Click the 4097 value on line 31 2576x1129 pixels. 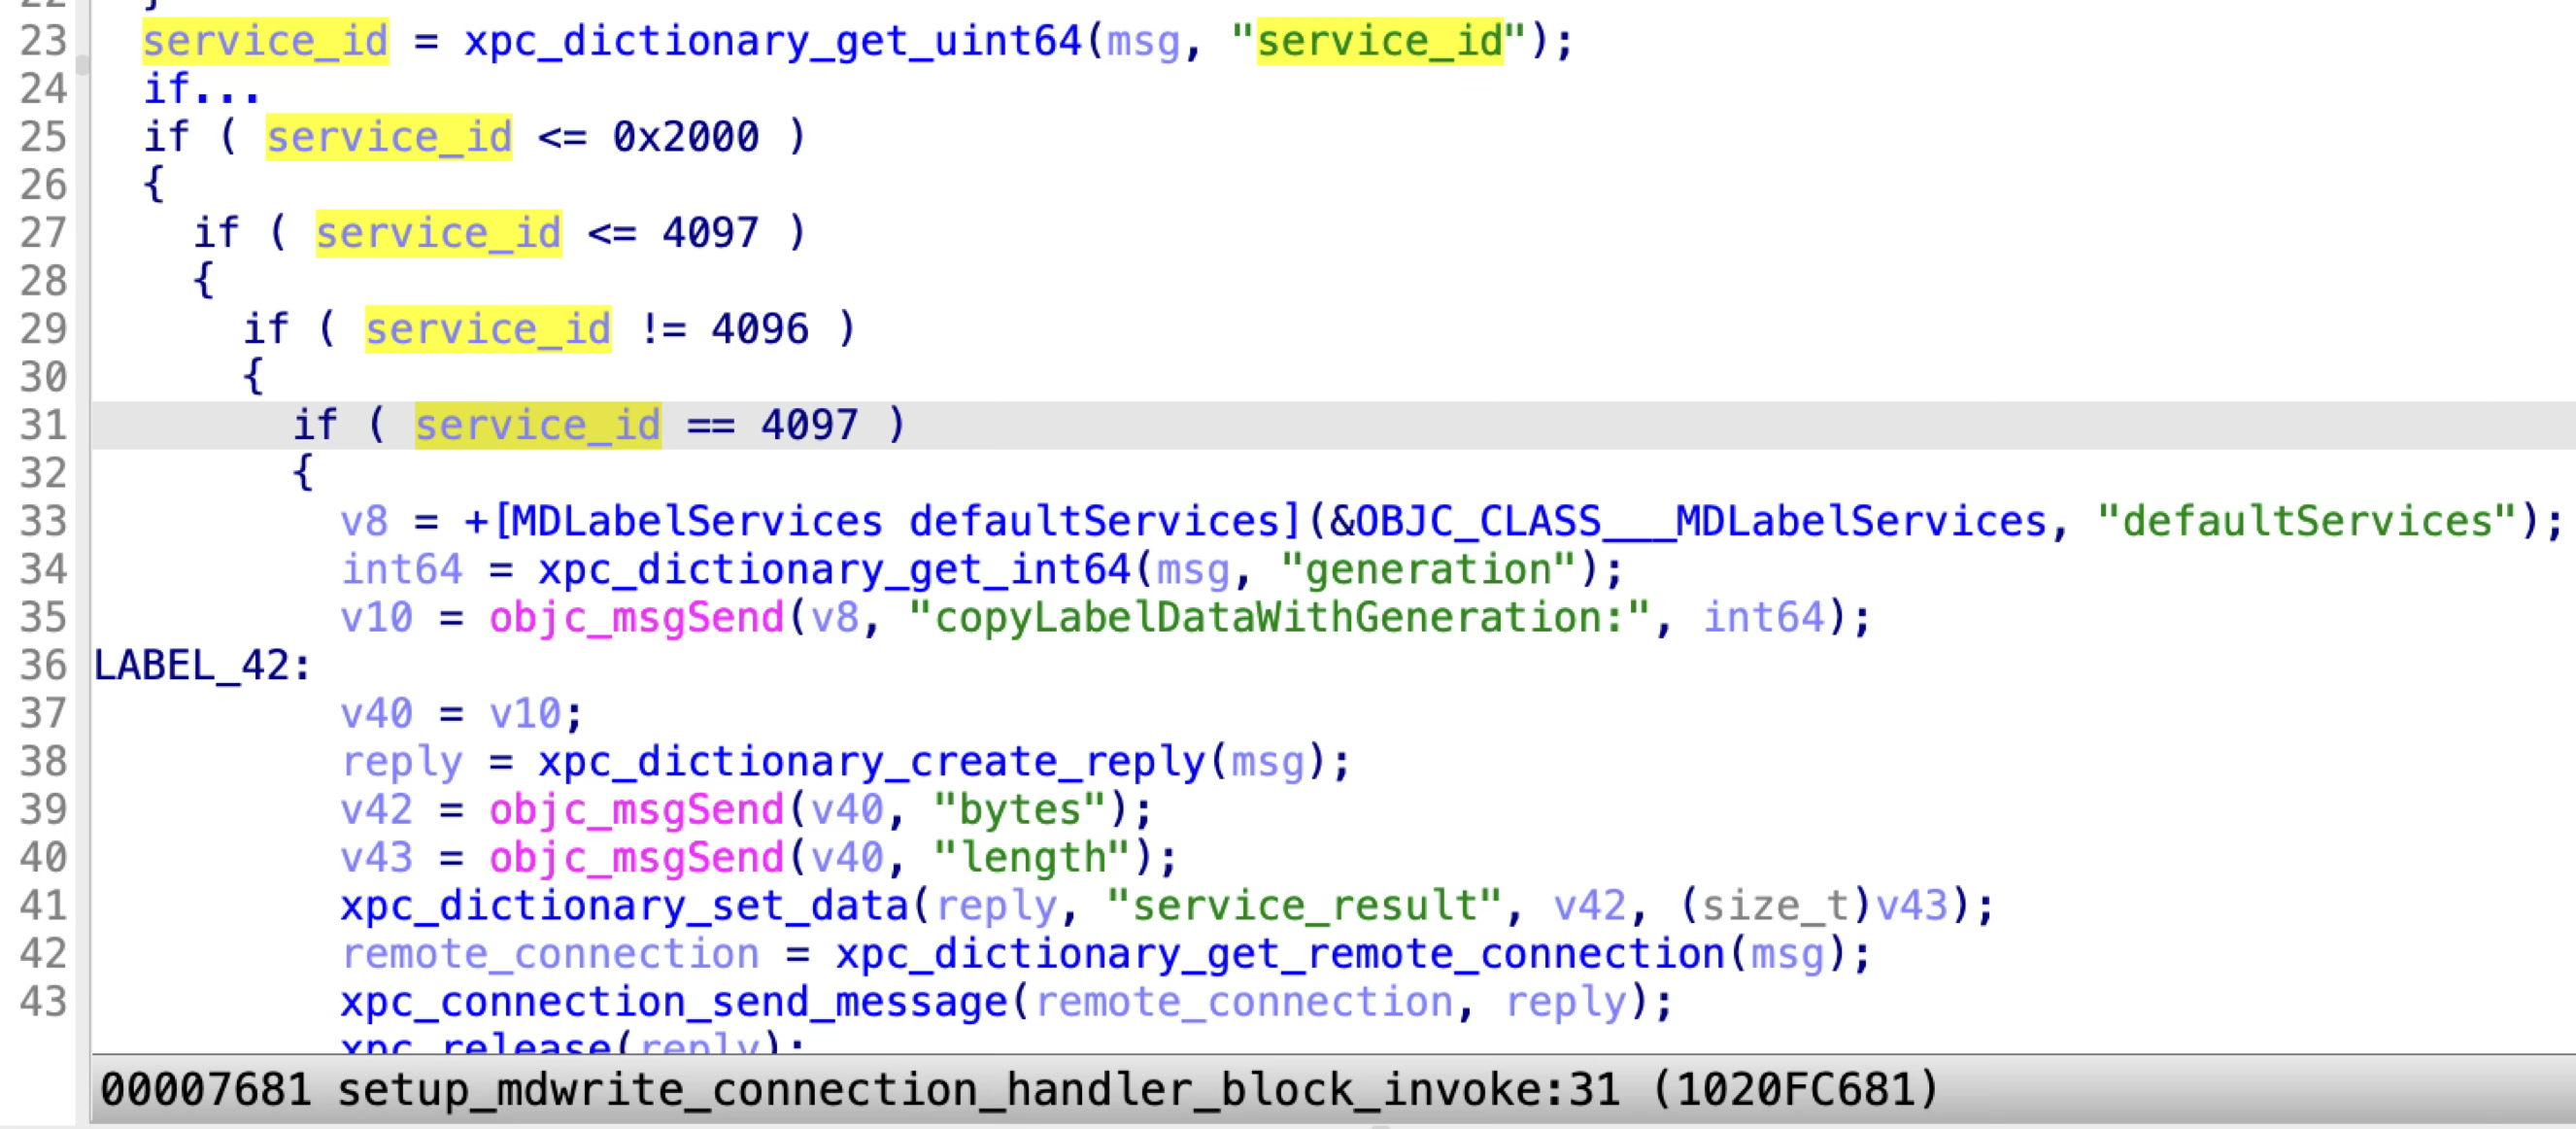tap(809, 425)
